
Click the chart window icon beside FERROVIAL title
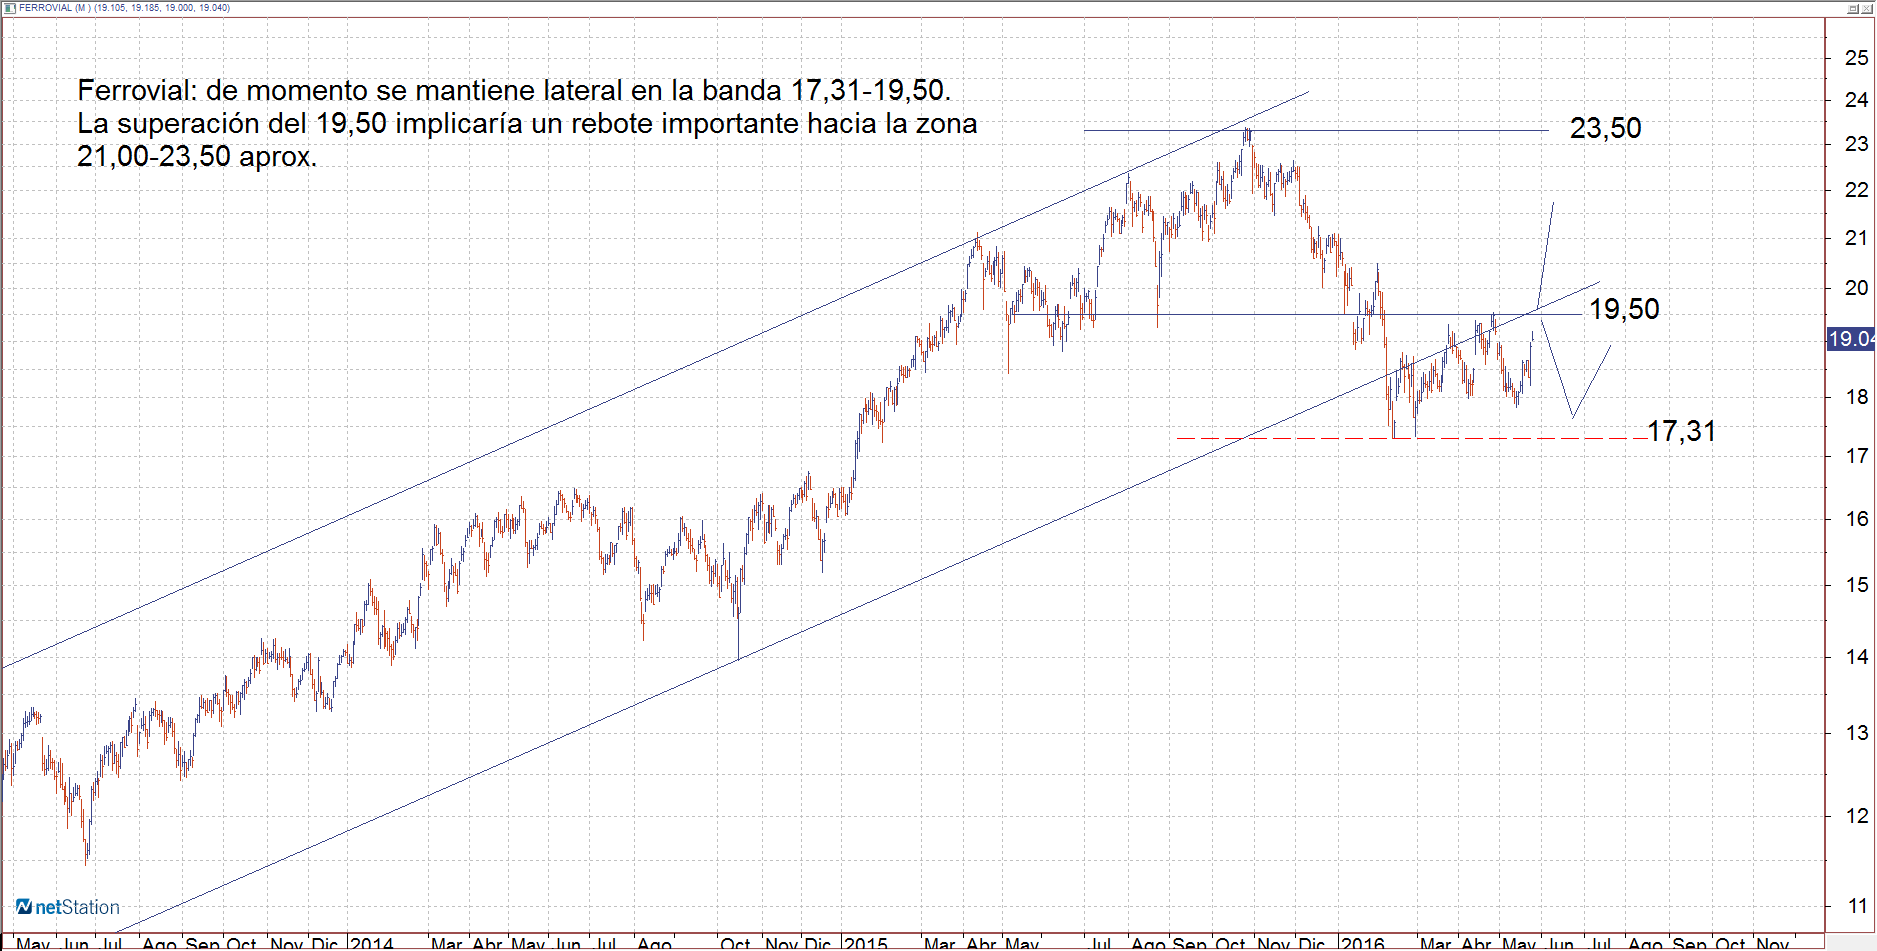(10, 8)
